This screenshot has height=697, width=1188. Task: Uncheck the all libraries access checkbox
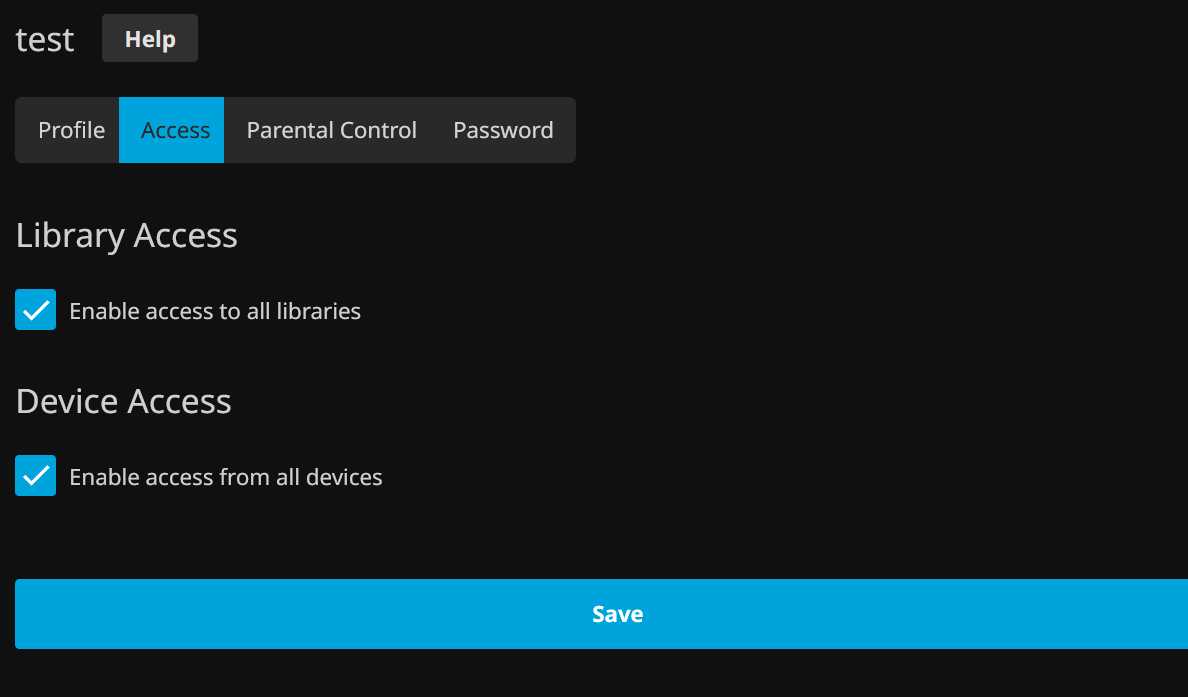point(36,310)
